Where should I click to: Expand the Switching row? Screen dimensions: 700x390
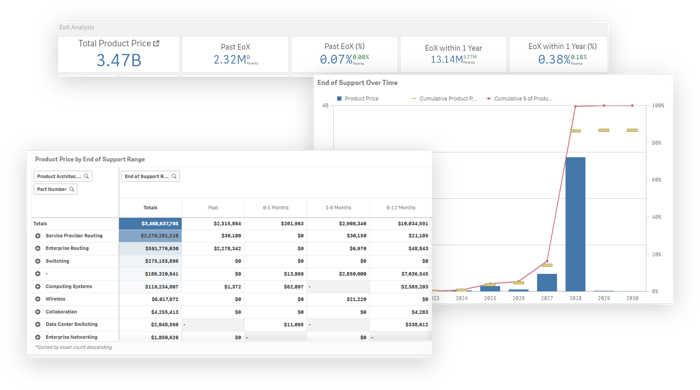[38, 261]
